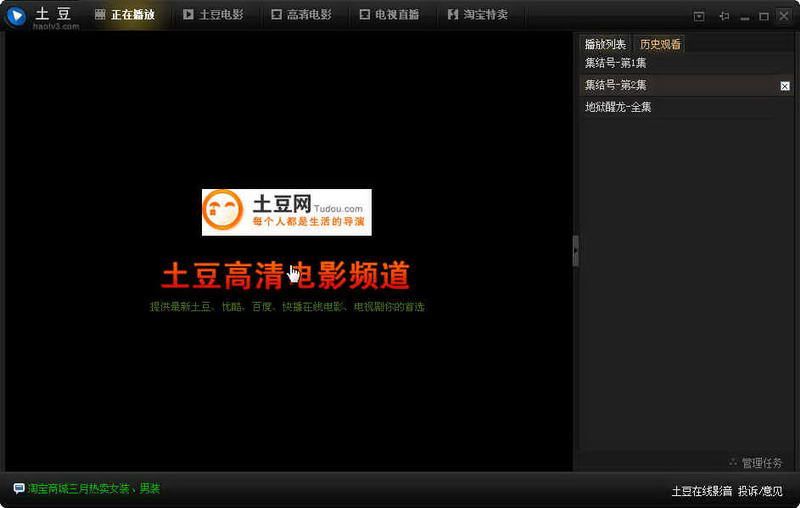800x508 pixels.
Task: Click the Tudou blue logo icon
Action: click(x=16, y=16)
